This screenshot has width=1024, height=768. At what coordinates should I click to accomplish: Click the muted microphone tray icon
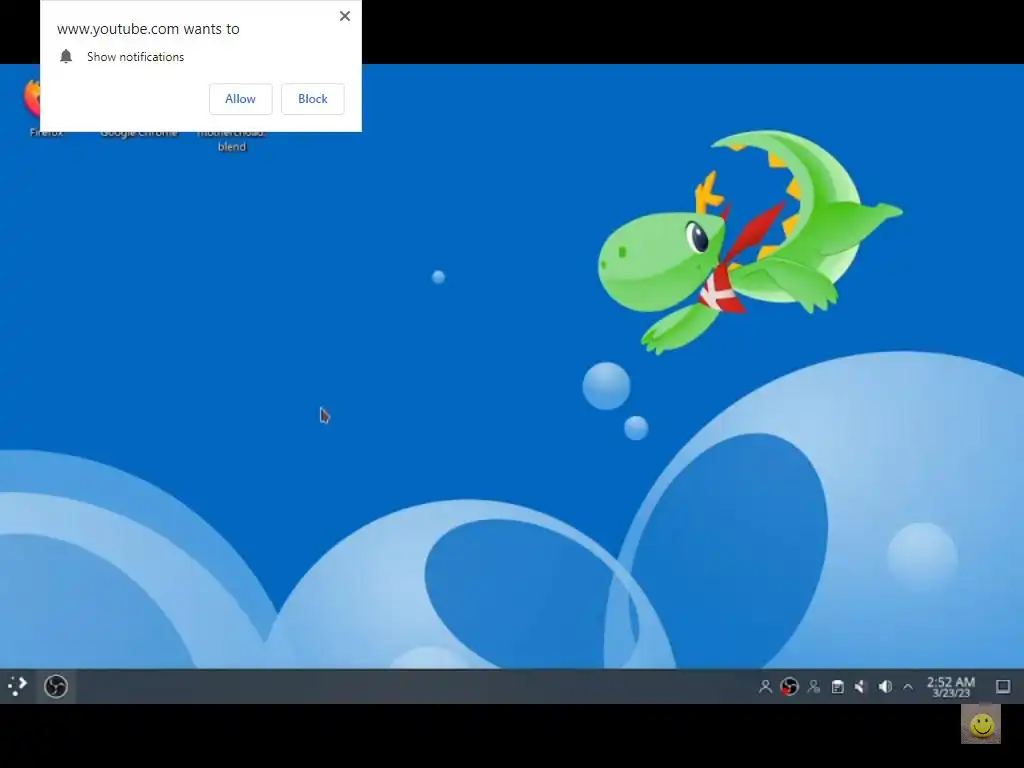coord(861,686)
